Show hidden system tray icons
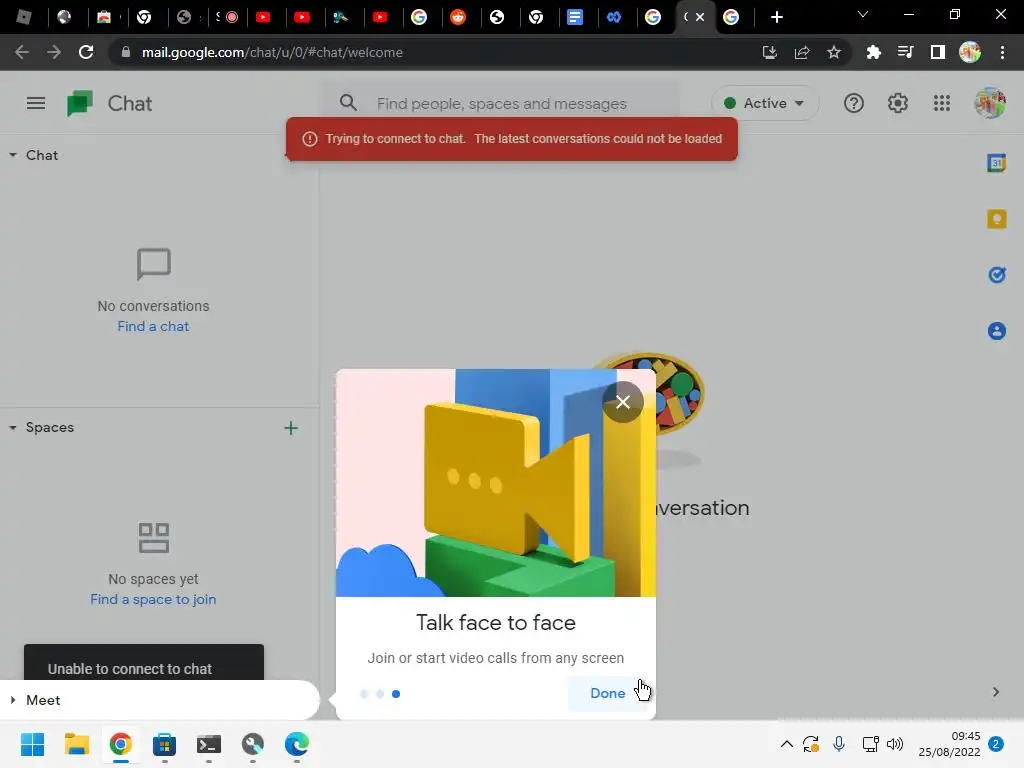 (787, 744)
